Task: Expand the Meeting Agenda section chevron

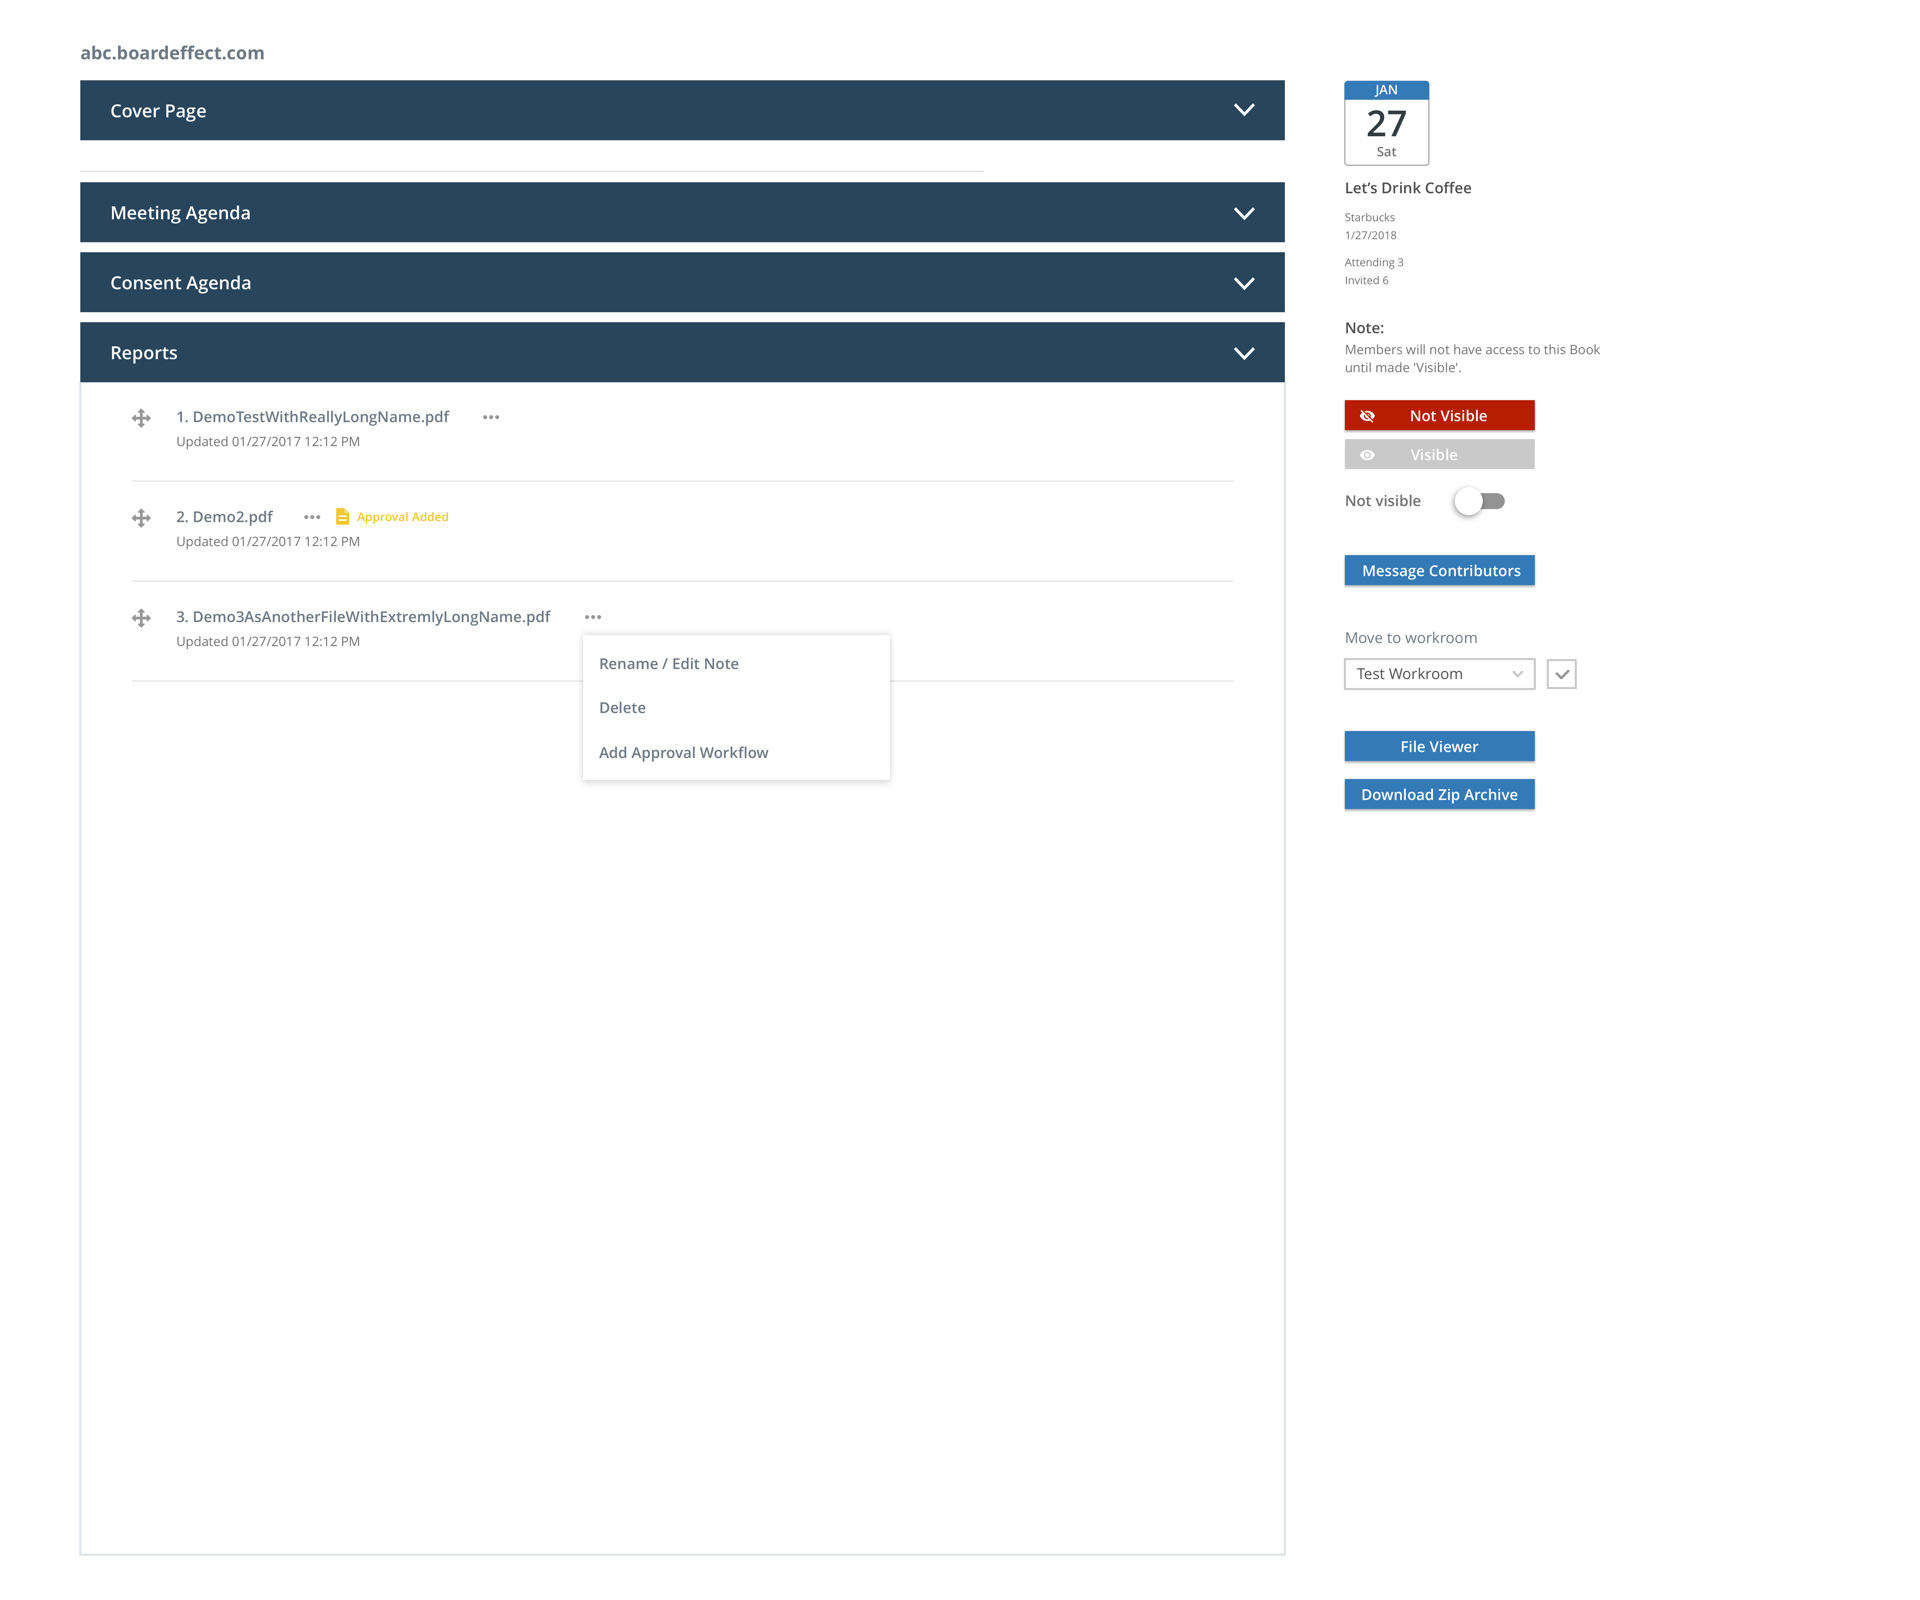Action: coord(1243,213)
